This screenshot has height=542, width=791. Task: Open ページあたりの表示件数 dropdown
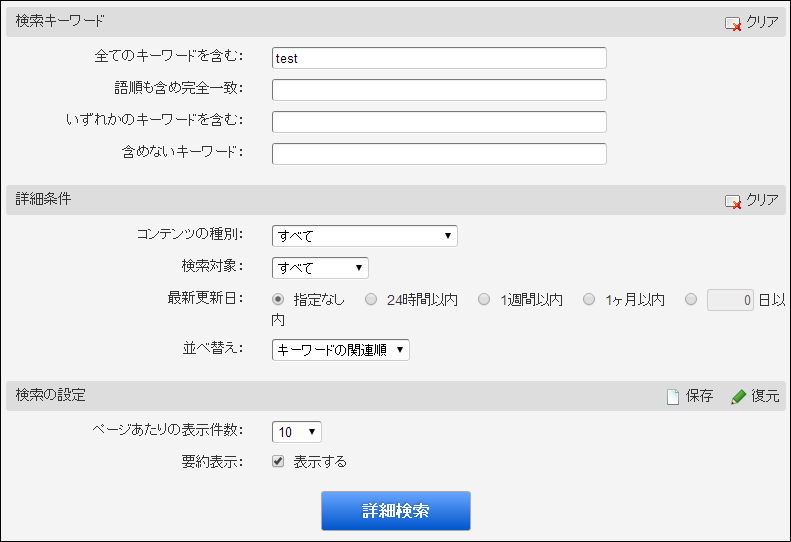click(x=297, y=431)
